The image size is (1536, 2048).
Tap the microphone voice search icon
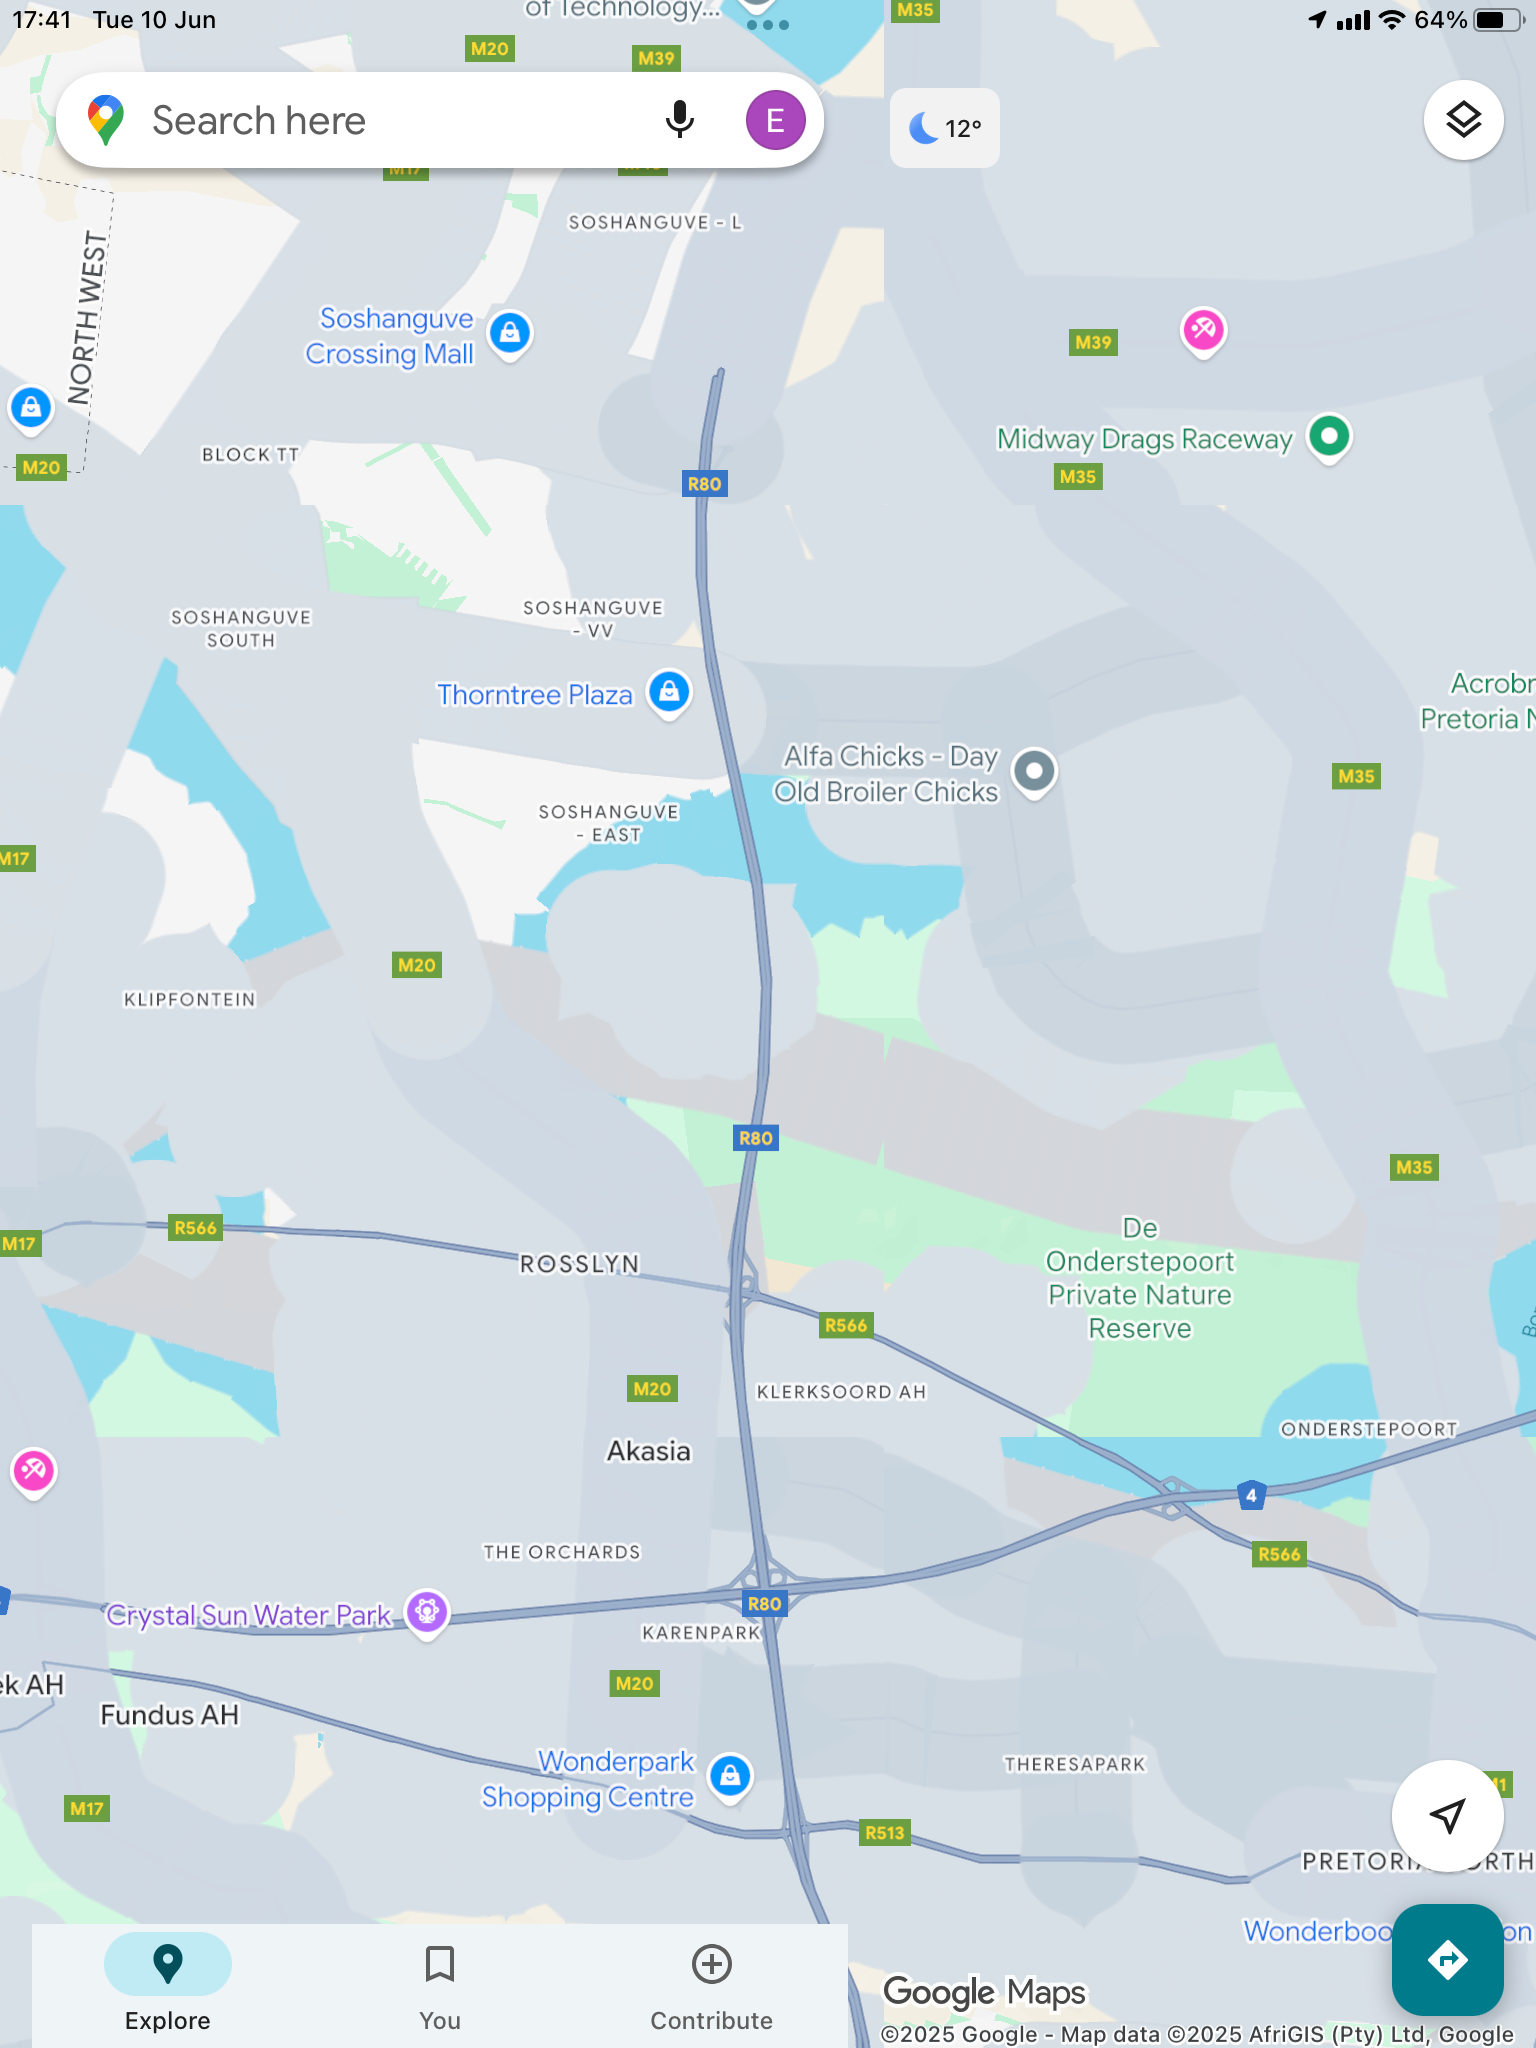[x=679, y=120]
